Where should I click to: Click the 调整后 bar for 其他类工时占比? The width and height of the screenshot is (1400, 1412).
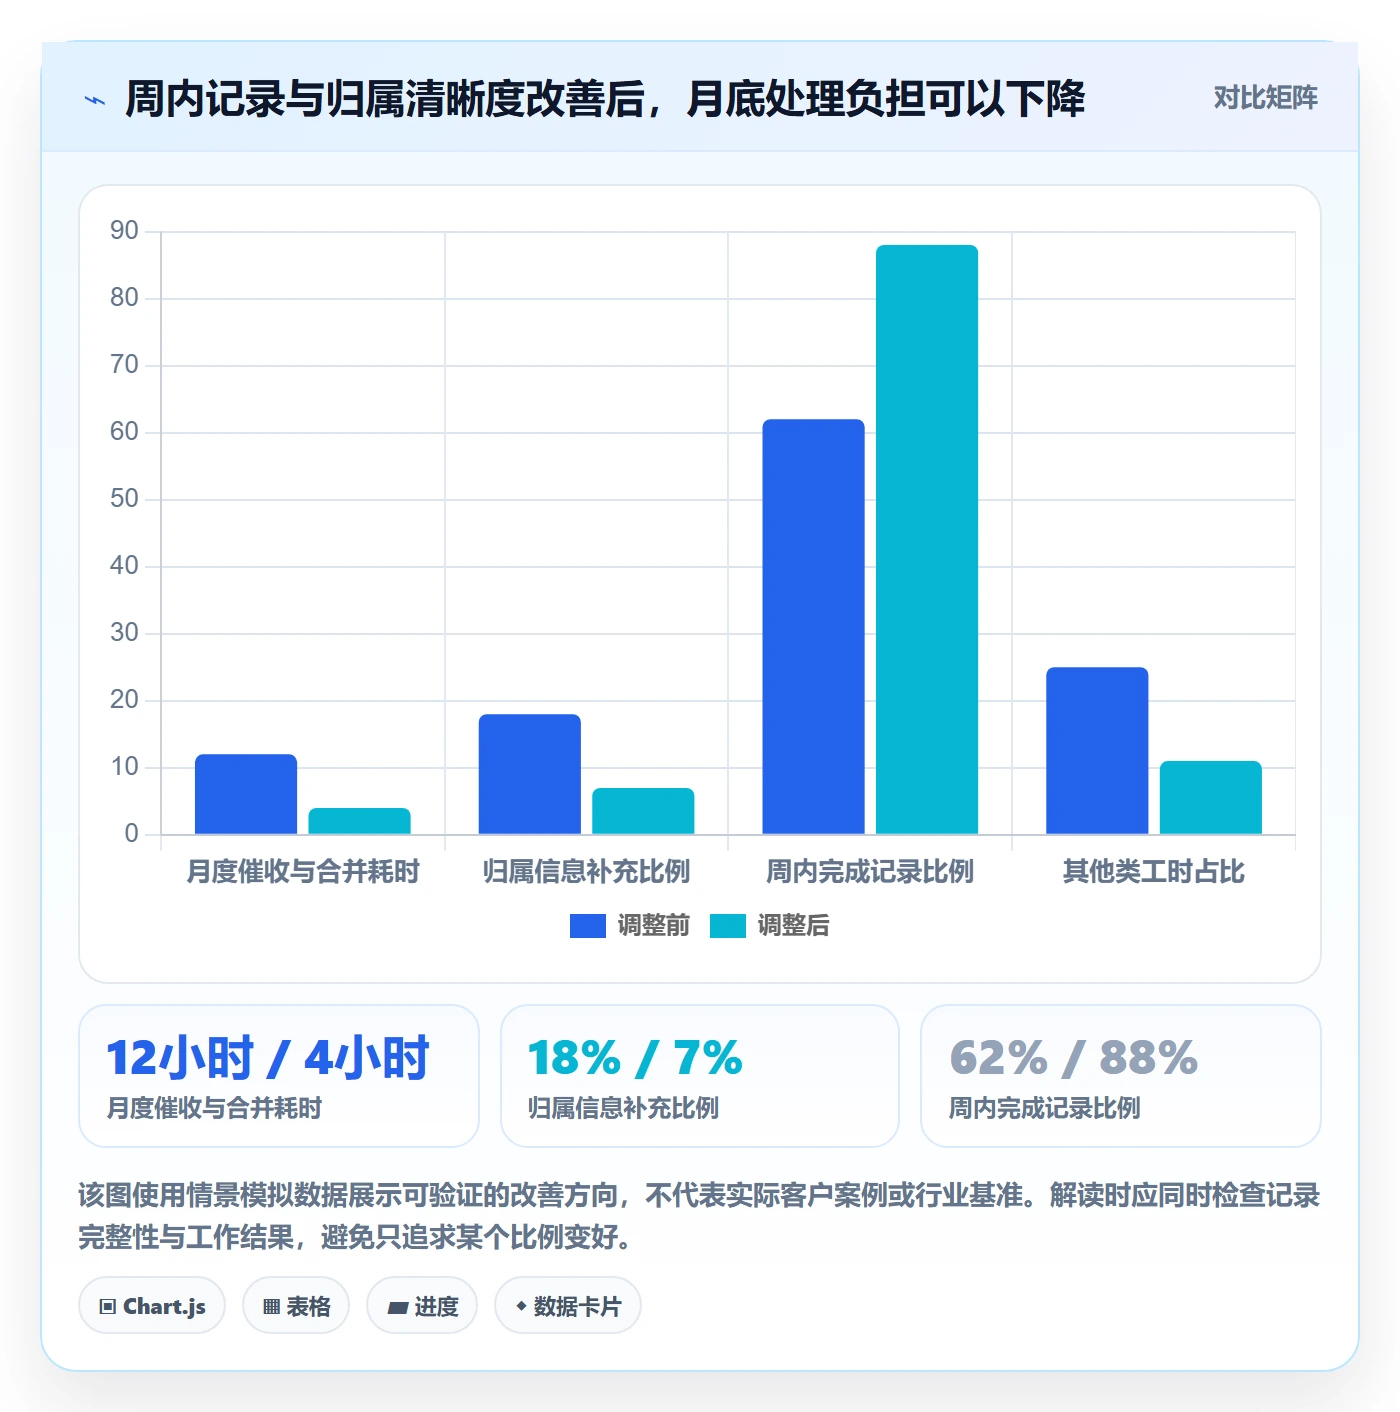pos(1211,797)
